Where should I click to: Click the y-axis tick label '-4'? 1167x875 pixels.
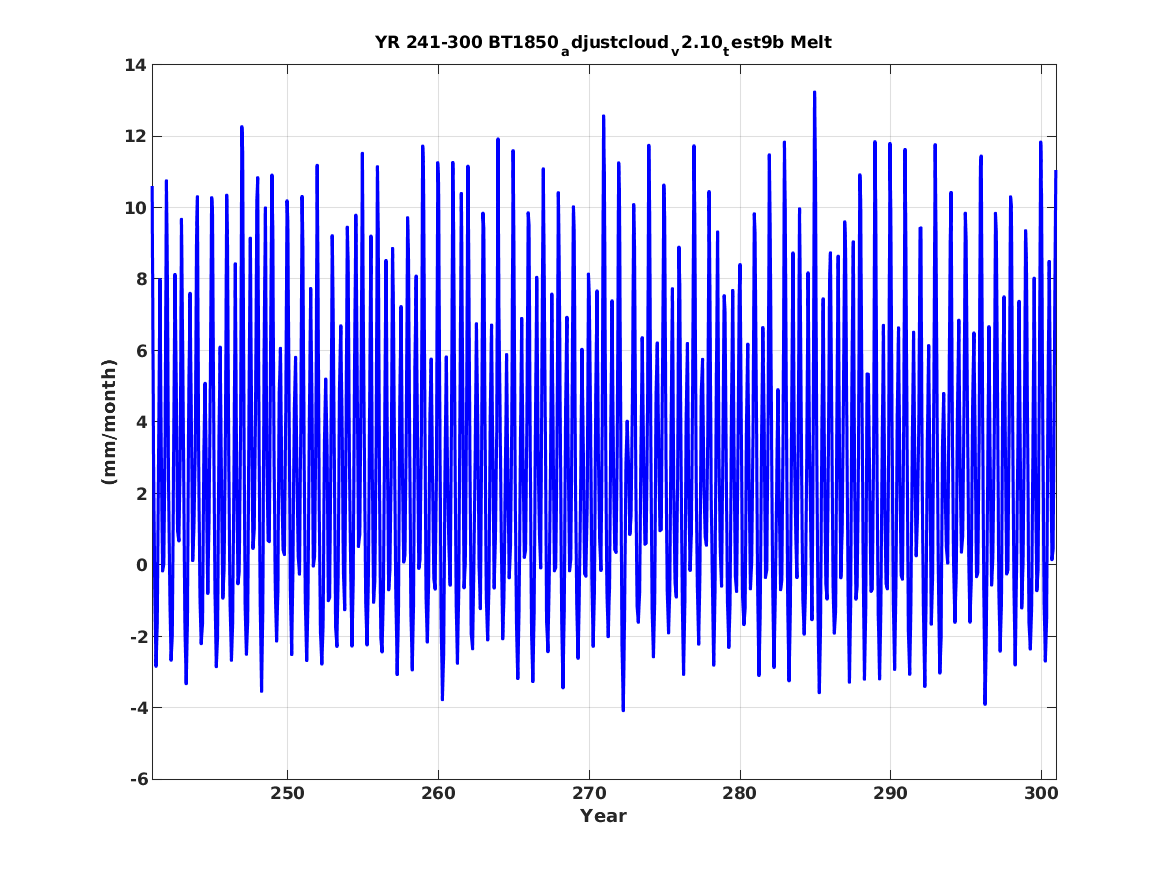138,708
